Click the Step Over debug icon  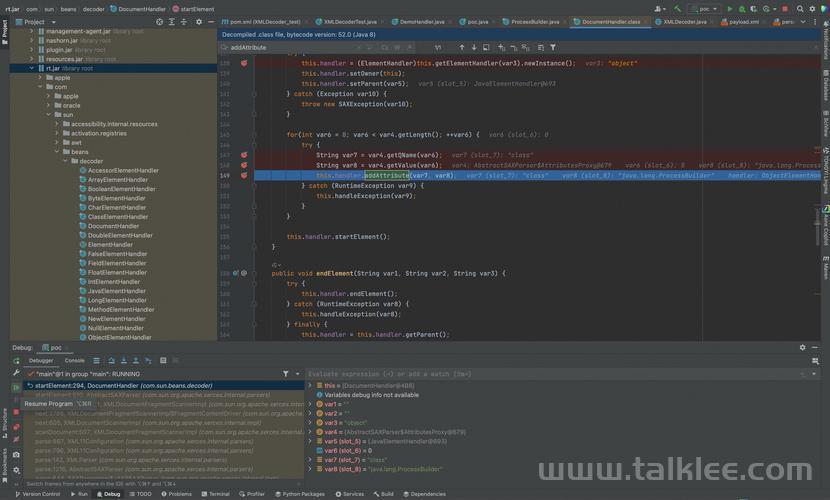click(112, 361)
